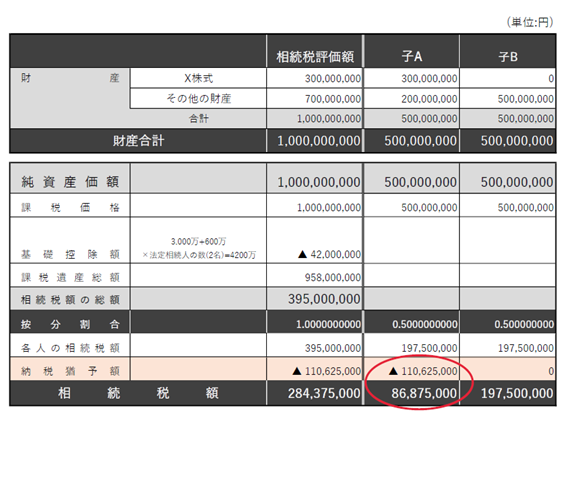This screenshot has height=495, width=567.
Task: Select the 子B column header
Action: pyautogui.click(x=508, y=57)
